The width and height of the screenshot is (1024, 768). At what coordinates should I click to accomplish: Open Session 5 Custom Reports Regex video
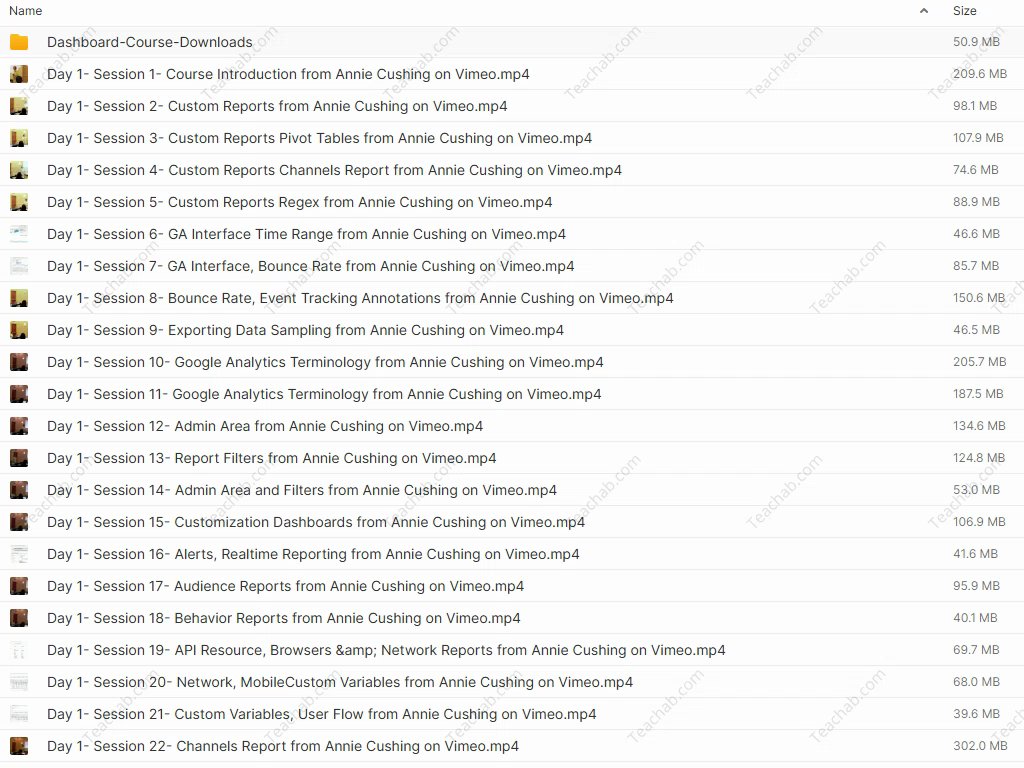click(x=299, y=202)
